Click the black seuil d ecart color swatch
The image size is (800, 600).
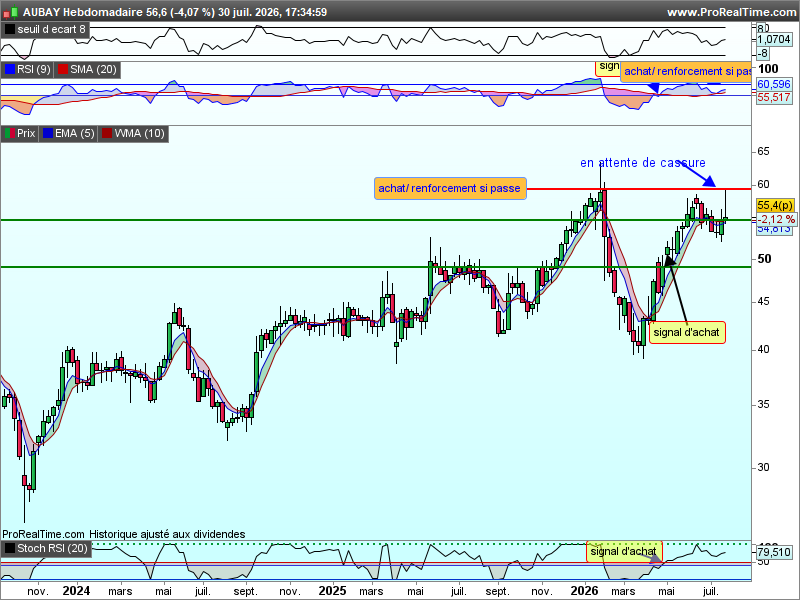coord(10,30)
